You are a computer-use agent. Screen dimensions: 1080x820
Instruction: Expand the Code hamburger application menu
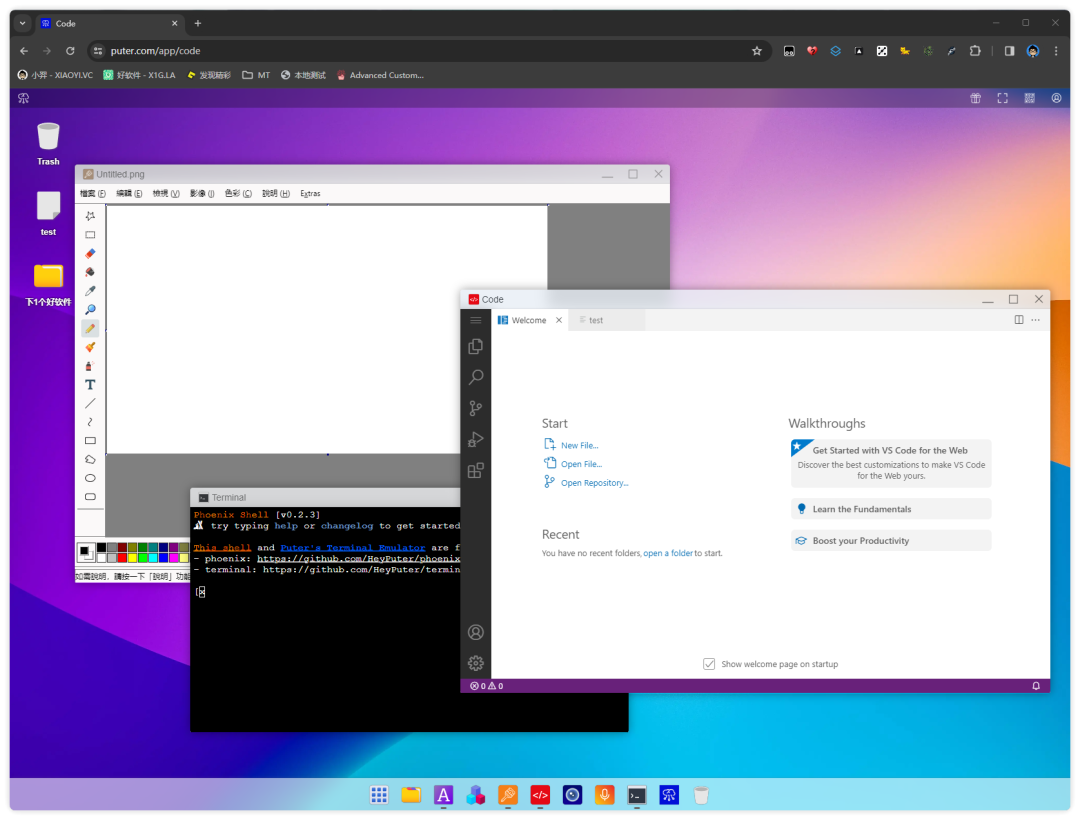click(x=476, y=320)
